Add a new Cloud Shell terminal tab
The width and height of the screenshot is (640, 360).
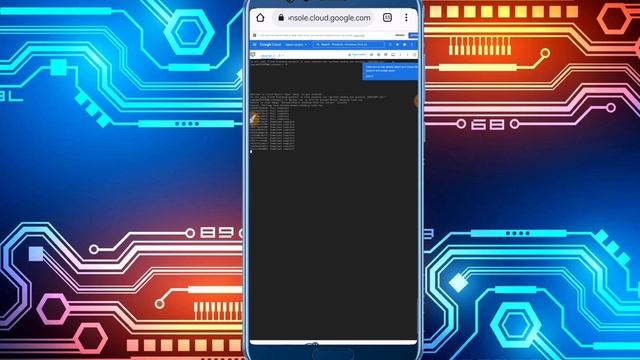280,56
